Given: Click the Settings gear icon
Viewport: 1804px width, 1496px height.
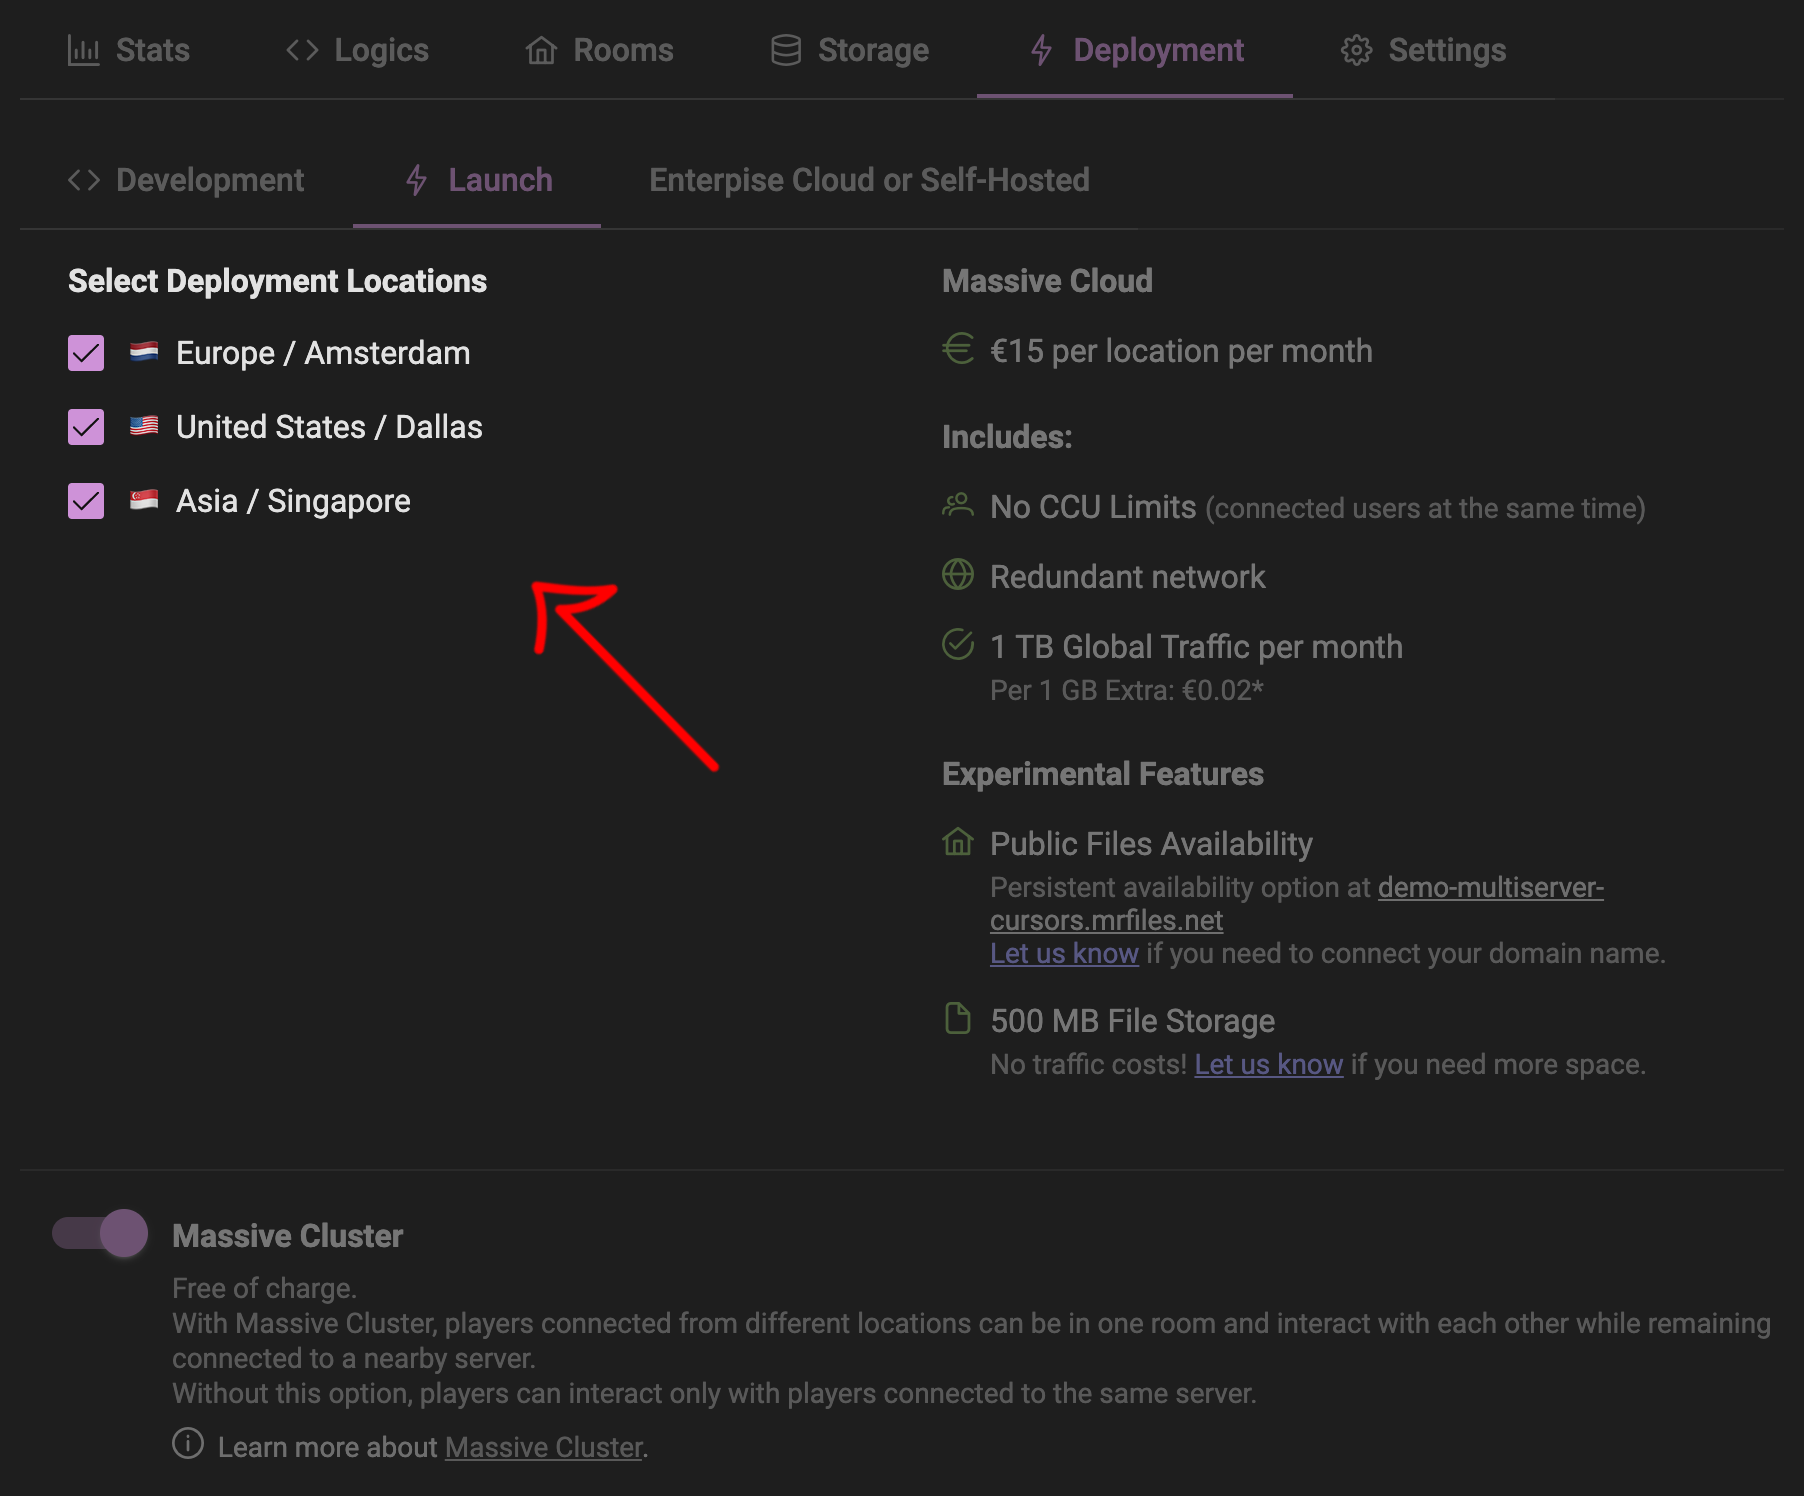Looking at the screenshot, I should pos(1356,50).
